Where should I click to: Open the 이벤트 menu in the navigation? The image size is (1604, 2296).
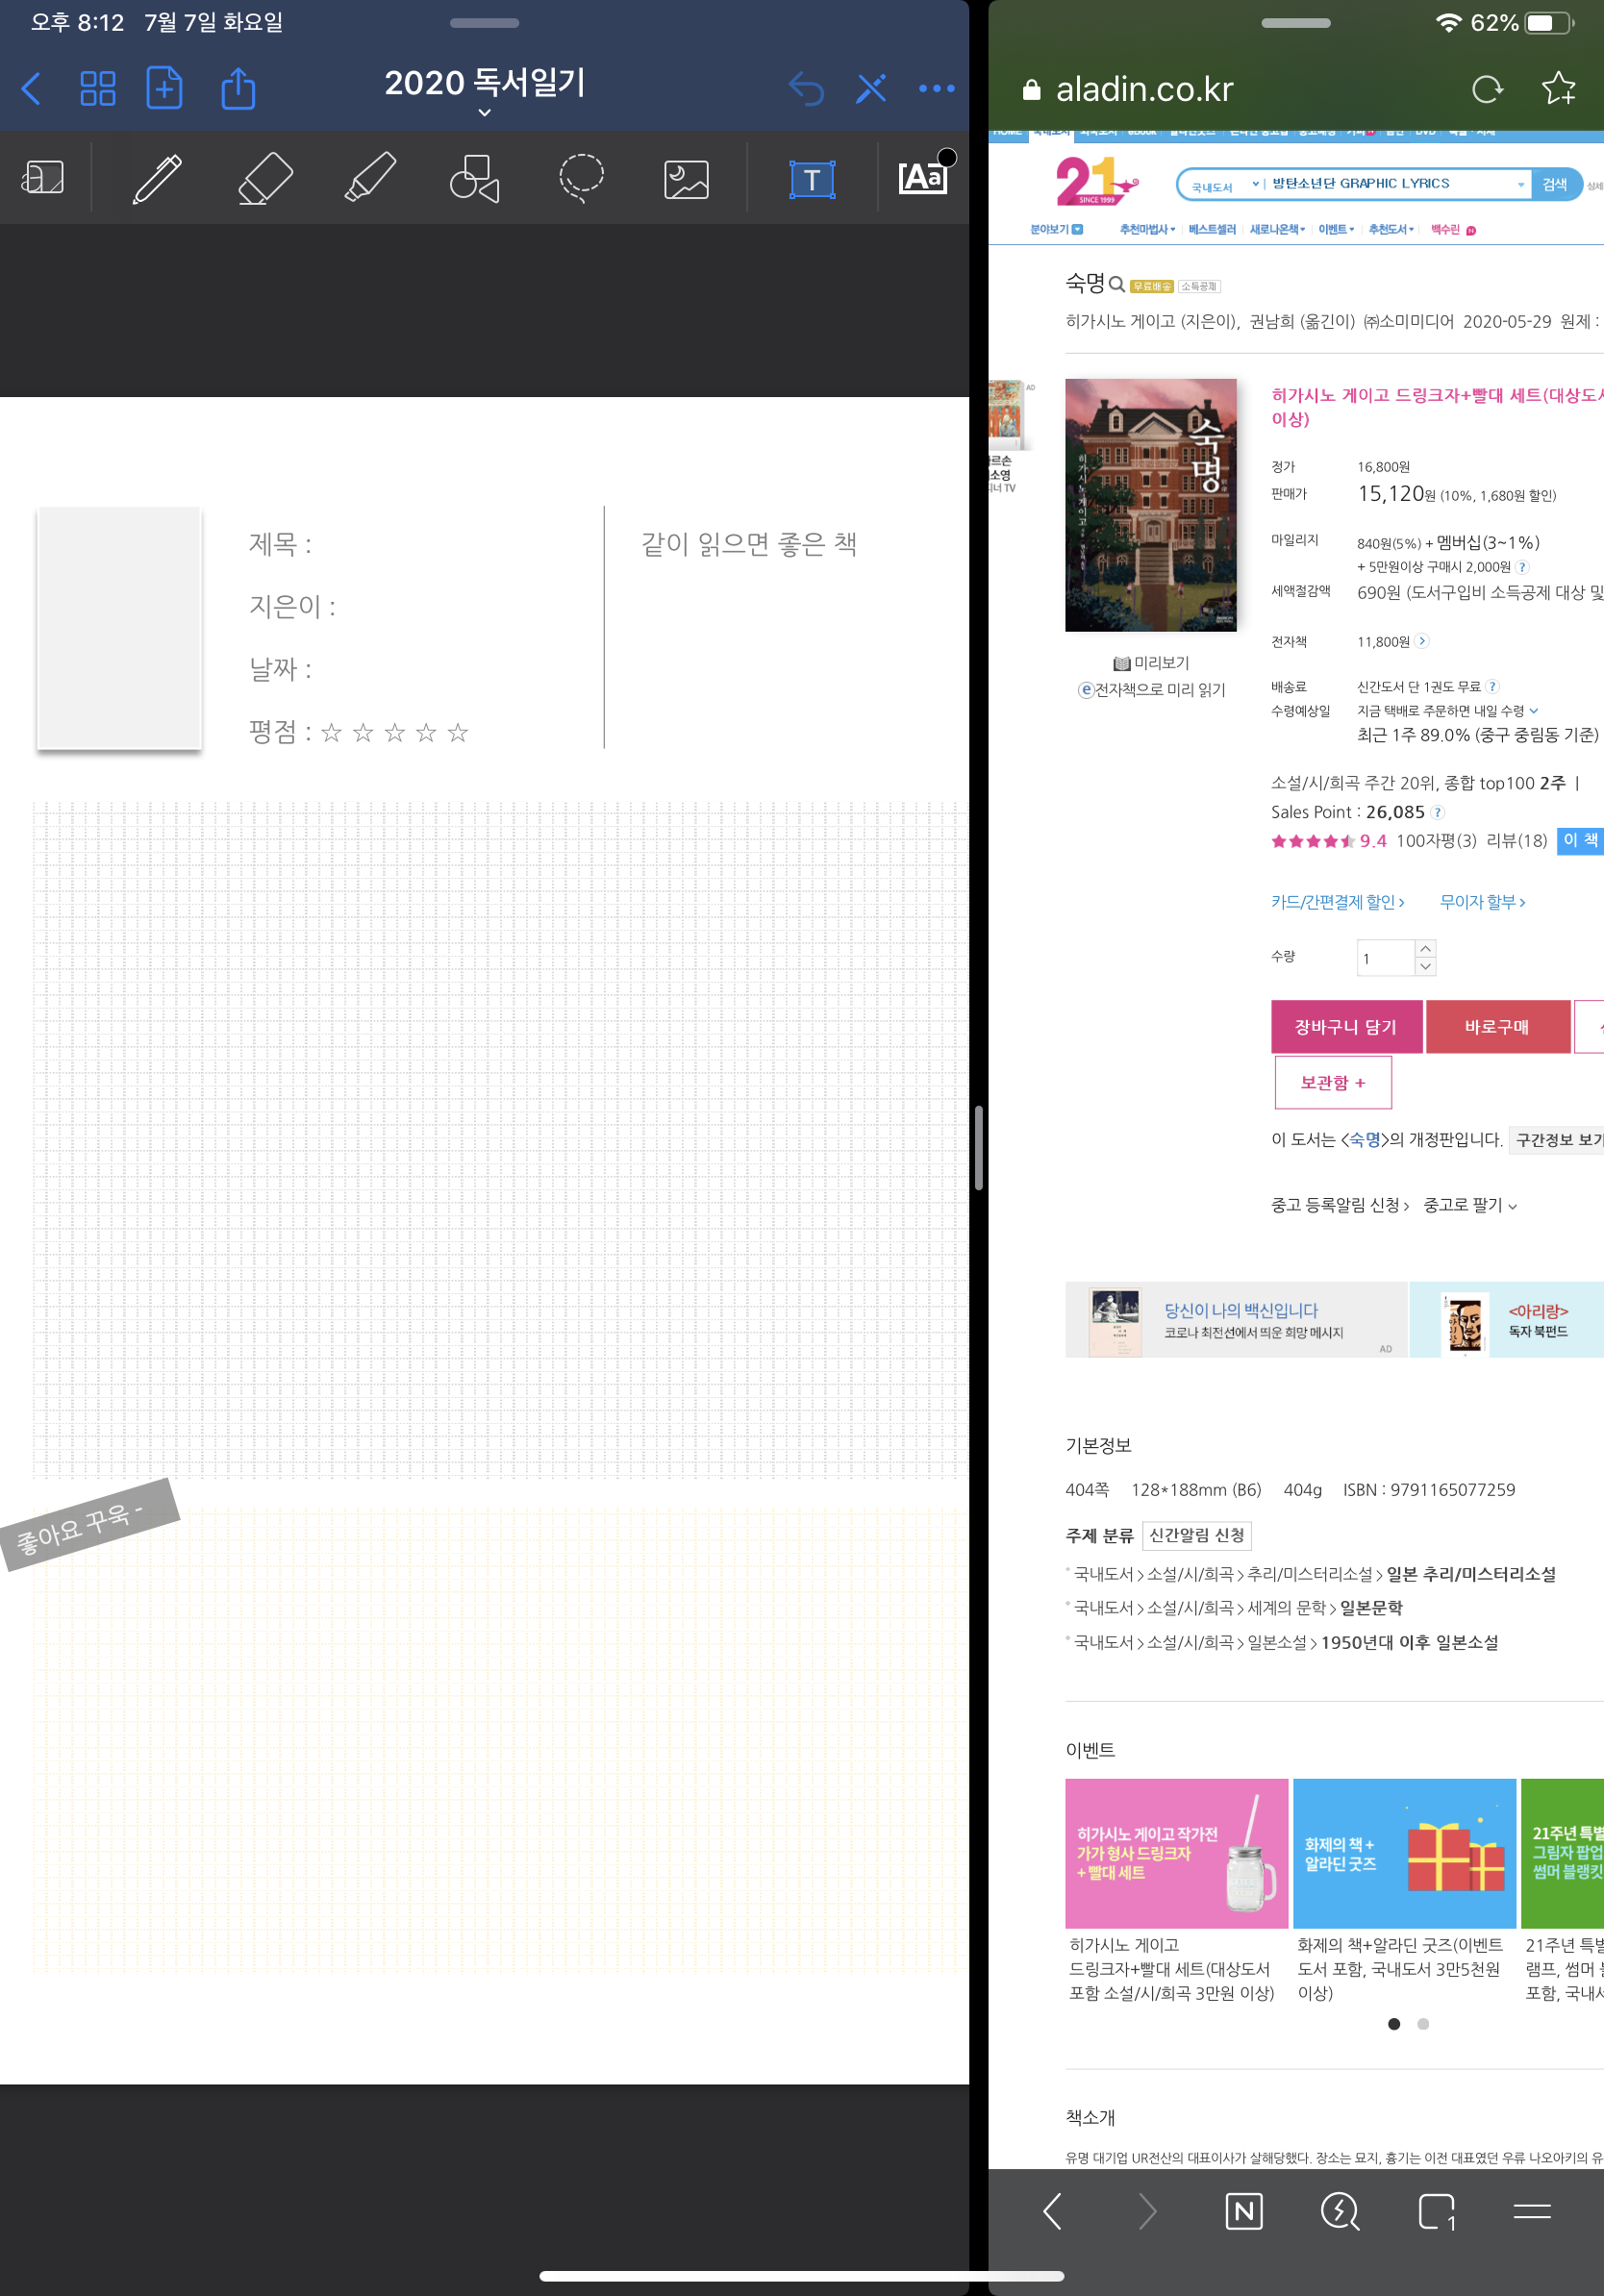(1336, 230)
